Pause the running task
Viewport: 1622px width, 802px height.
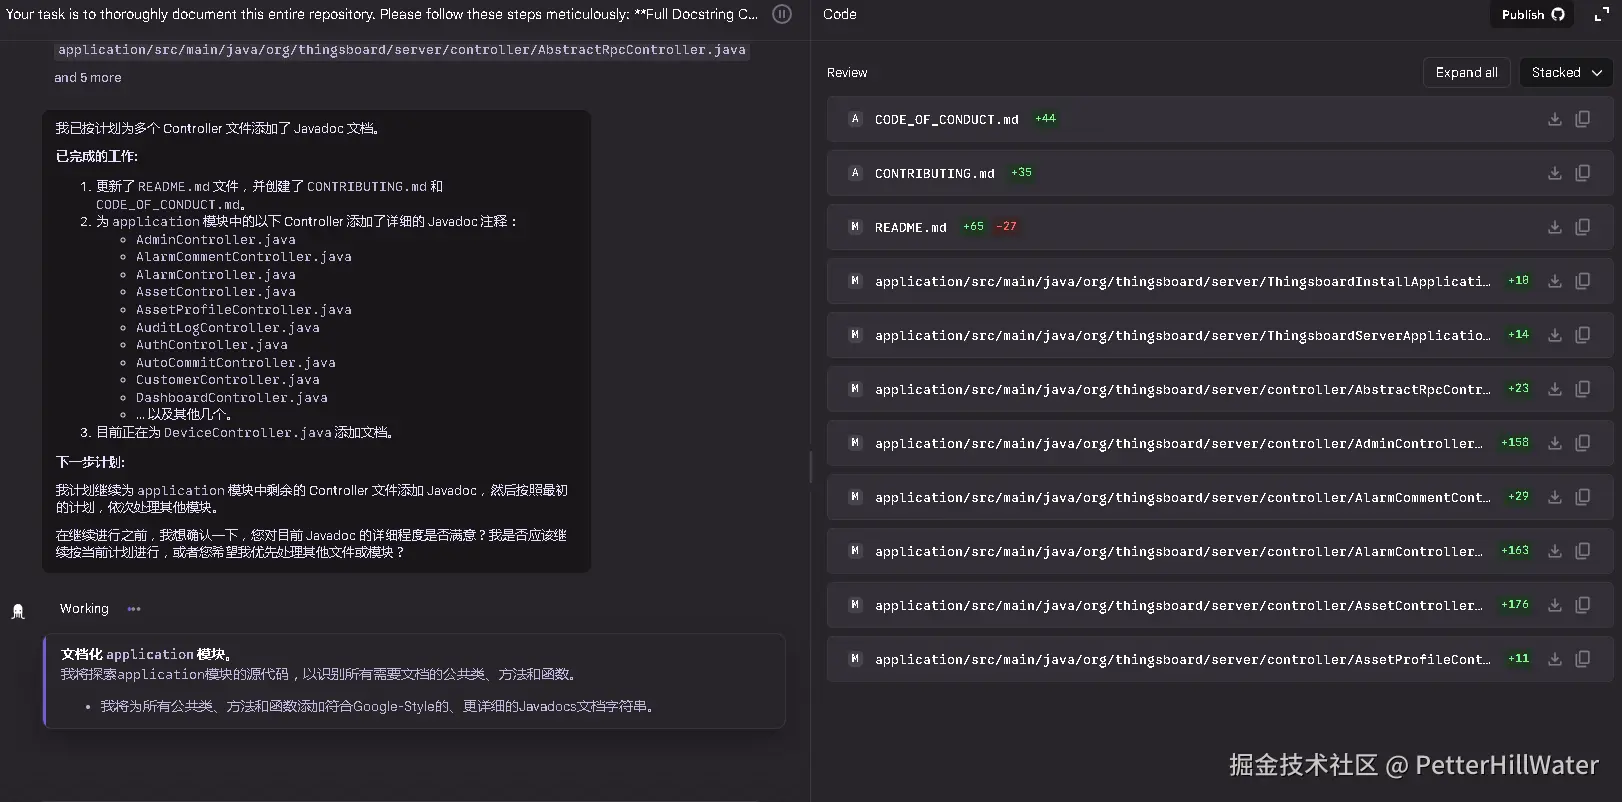[782, 14]
